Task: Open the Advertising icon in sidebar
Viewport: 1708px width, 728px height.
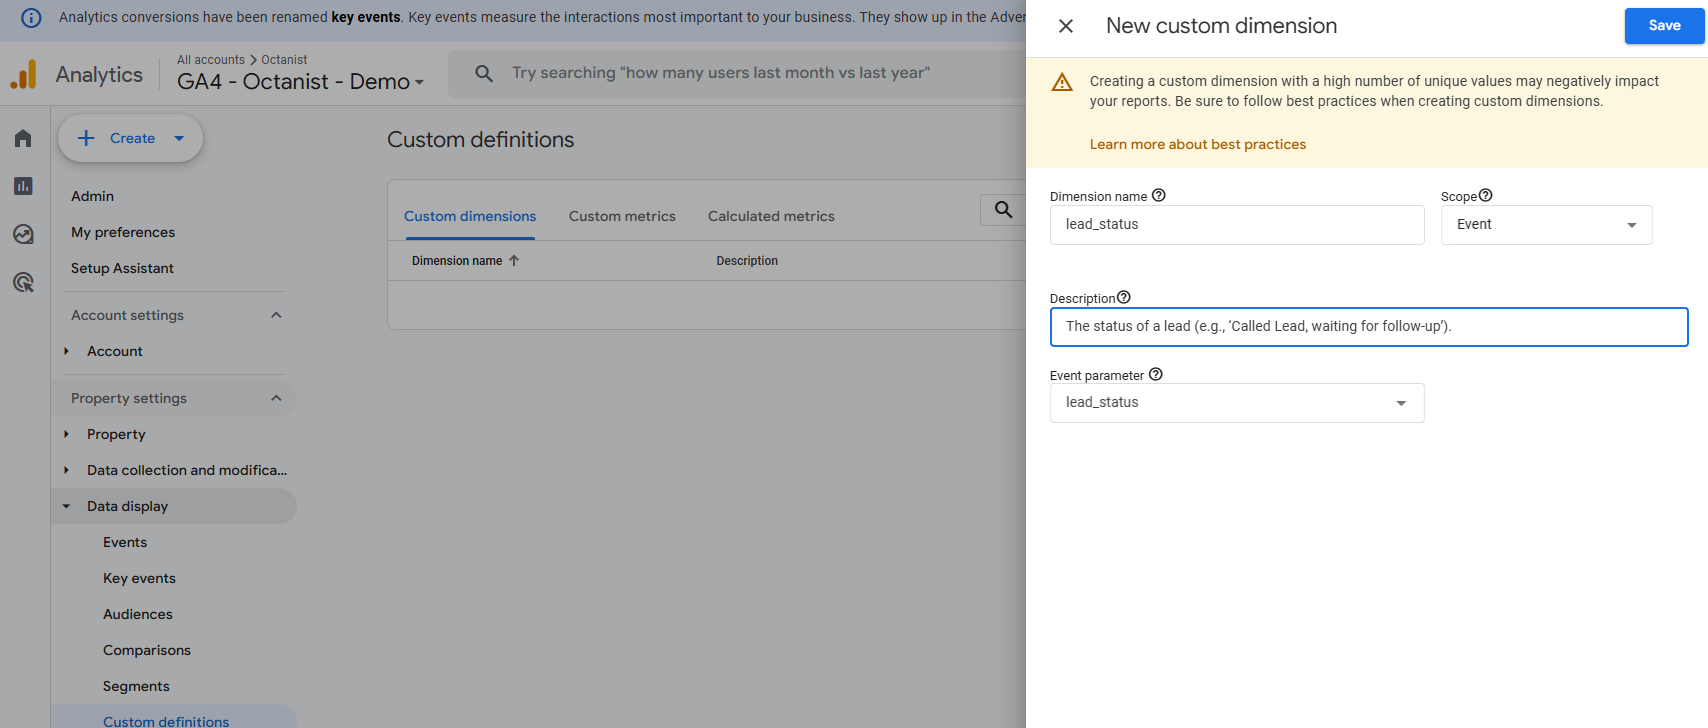Action: [23, 282]
